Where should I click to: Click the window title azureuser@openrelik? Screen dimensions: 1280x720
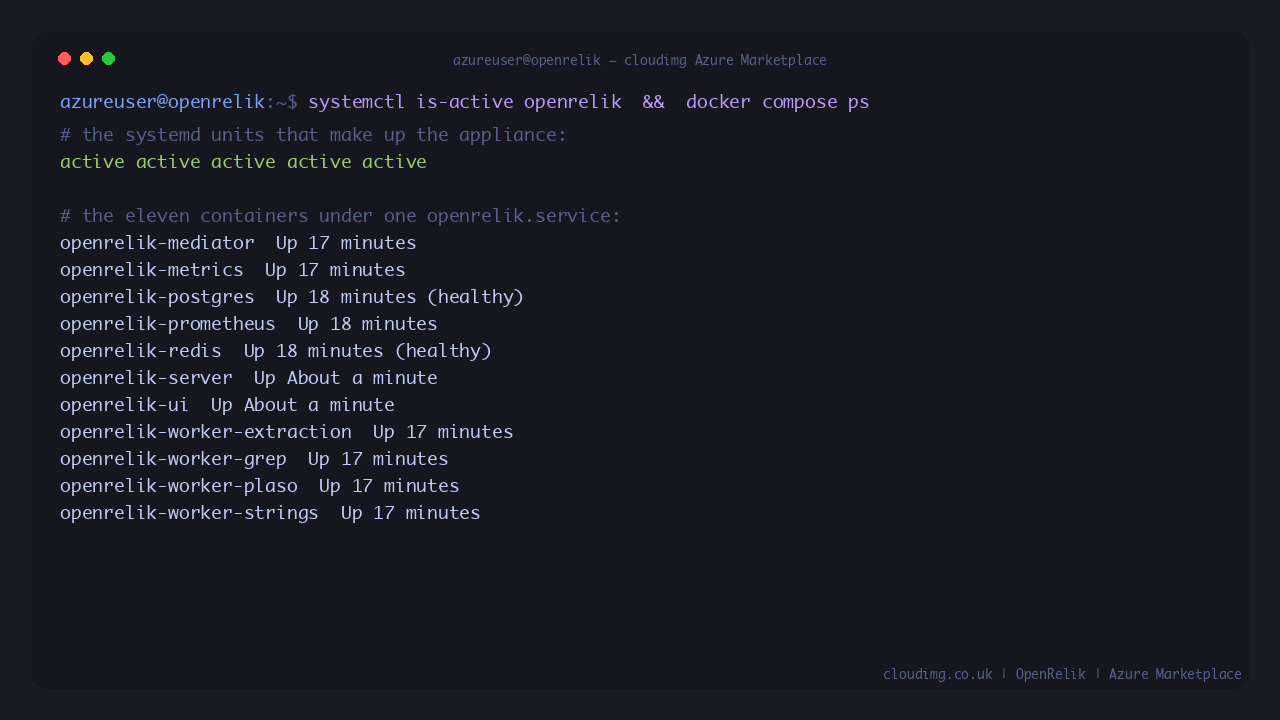pos(640,61)
